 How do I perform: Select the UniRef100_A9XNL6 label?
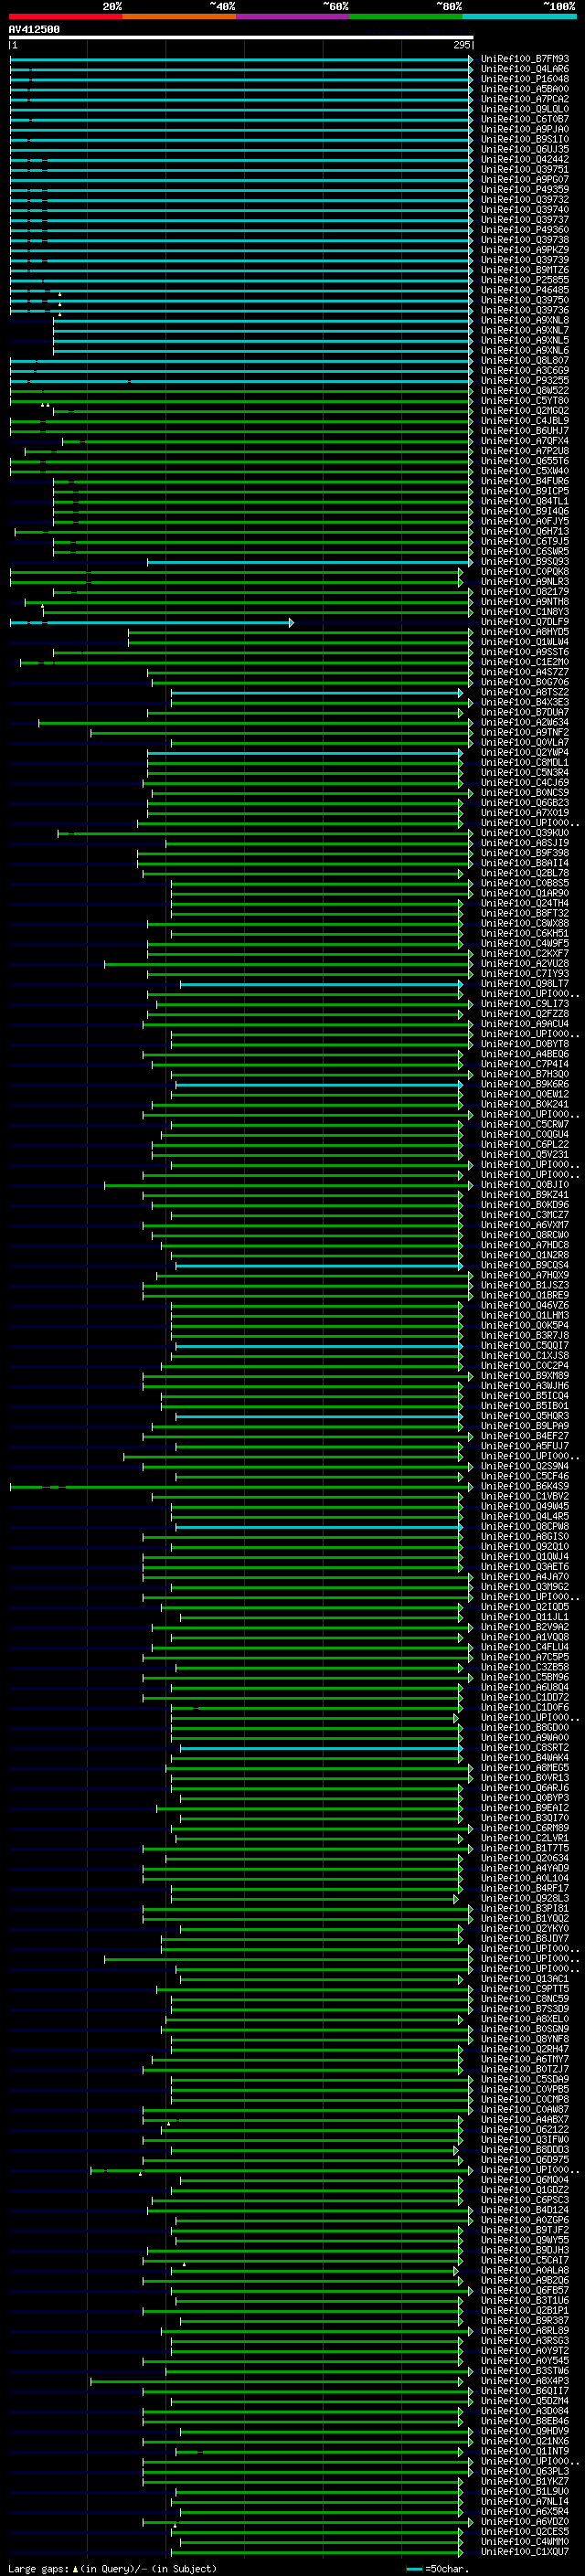(525, 350)
